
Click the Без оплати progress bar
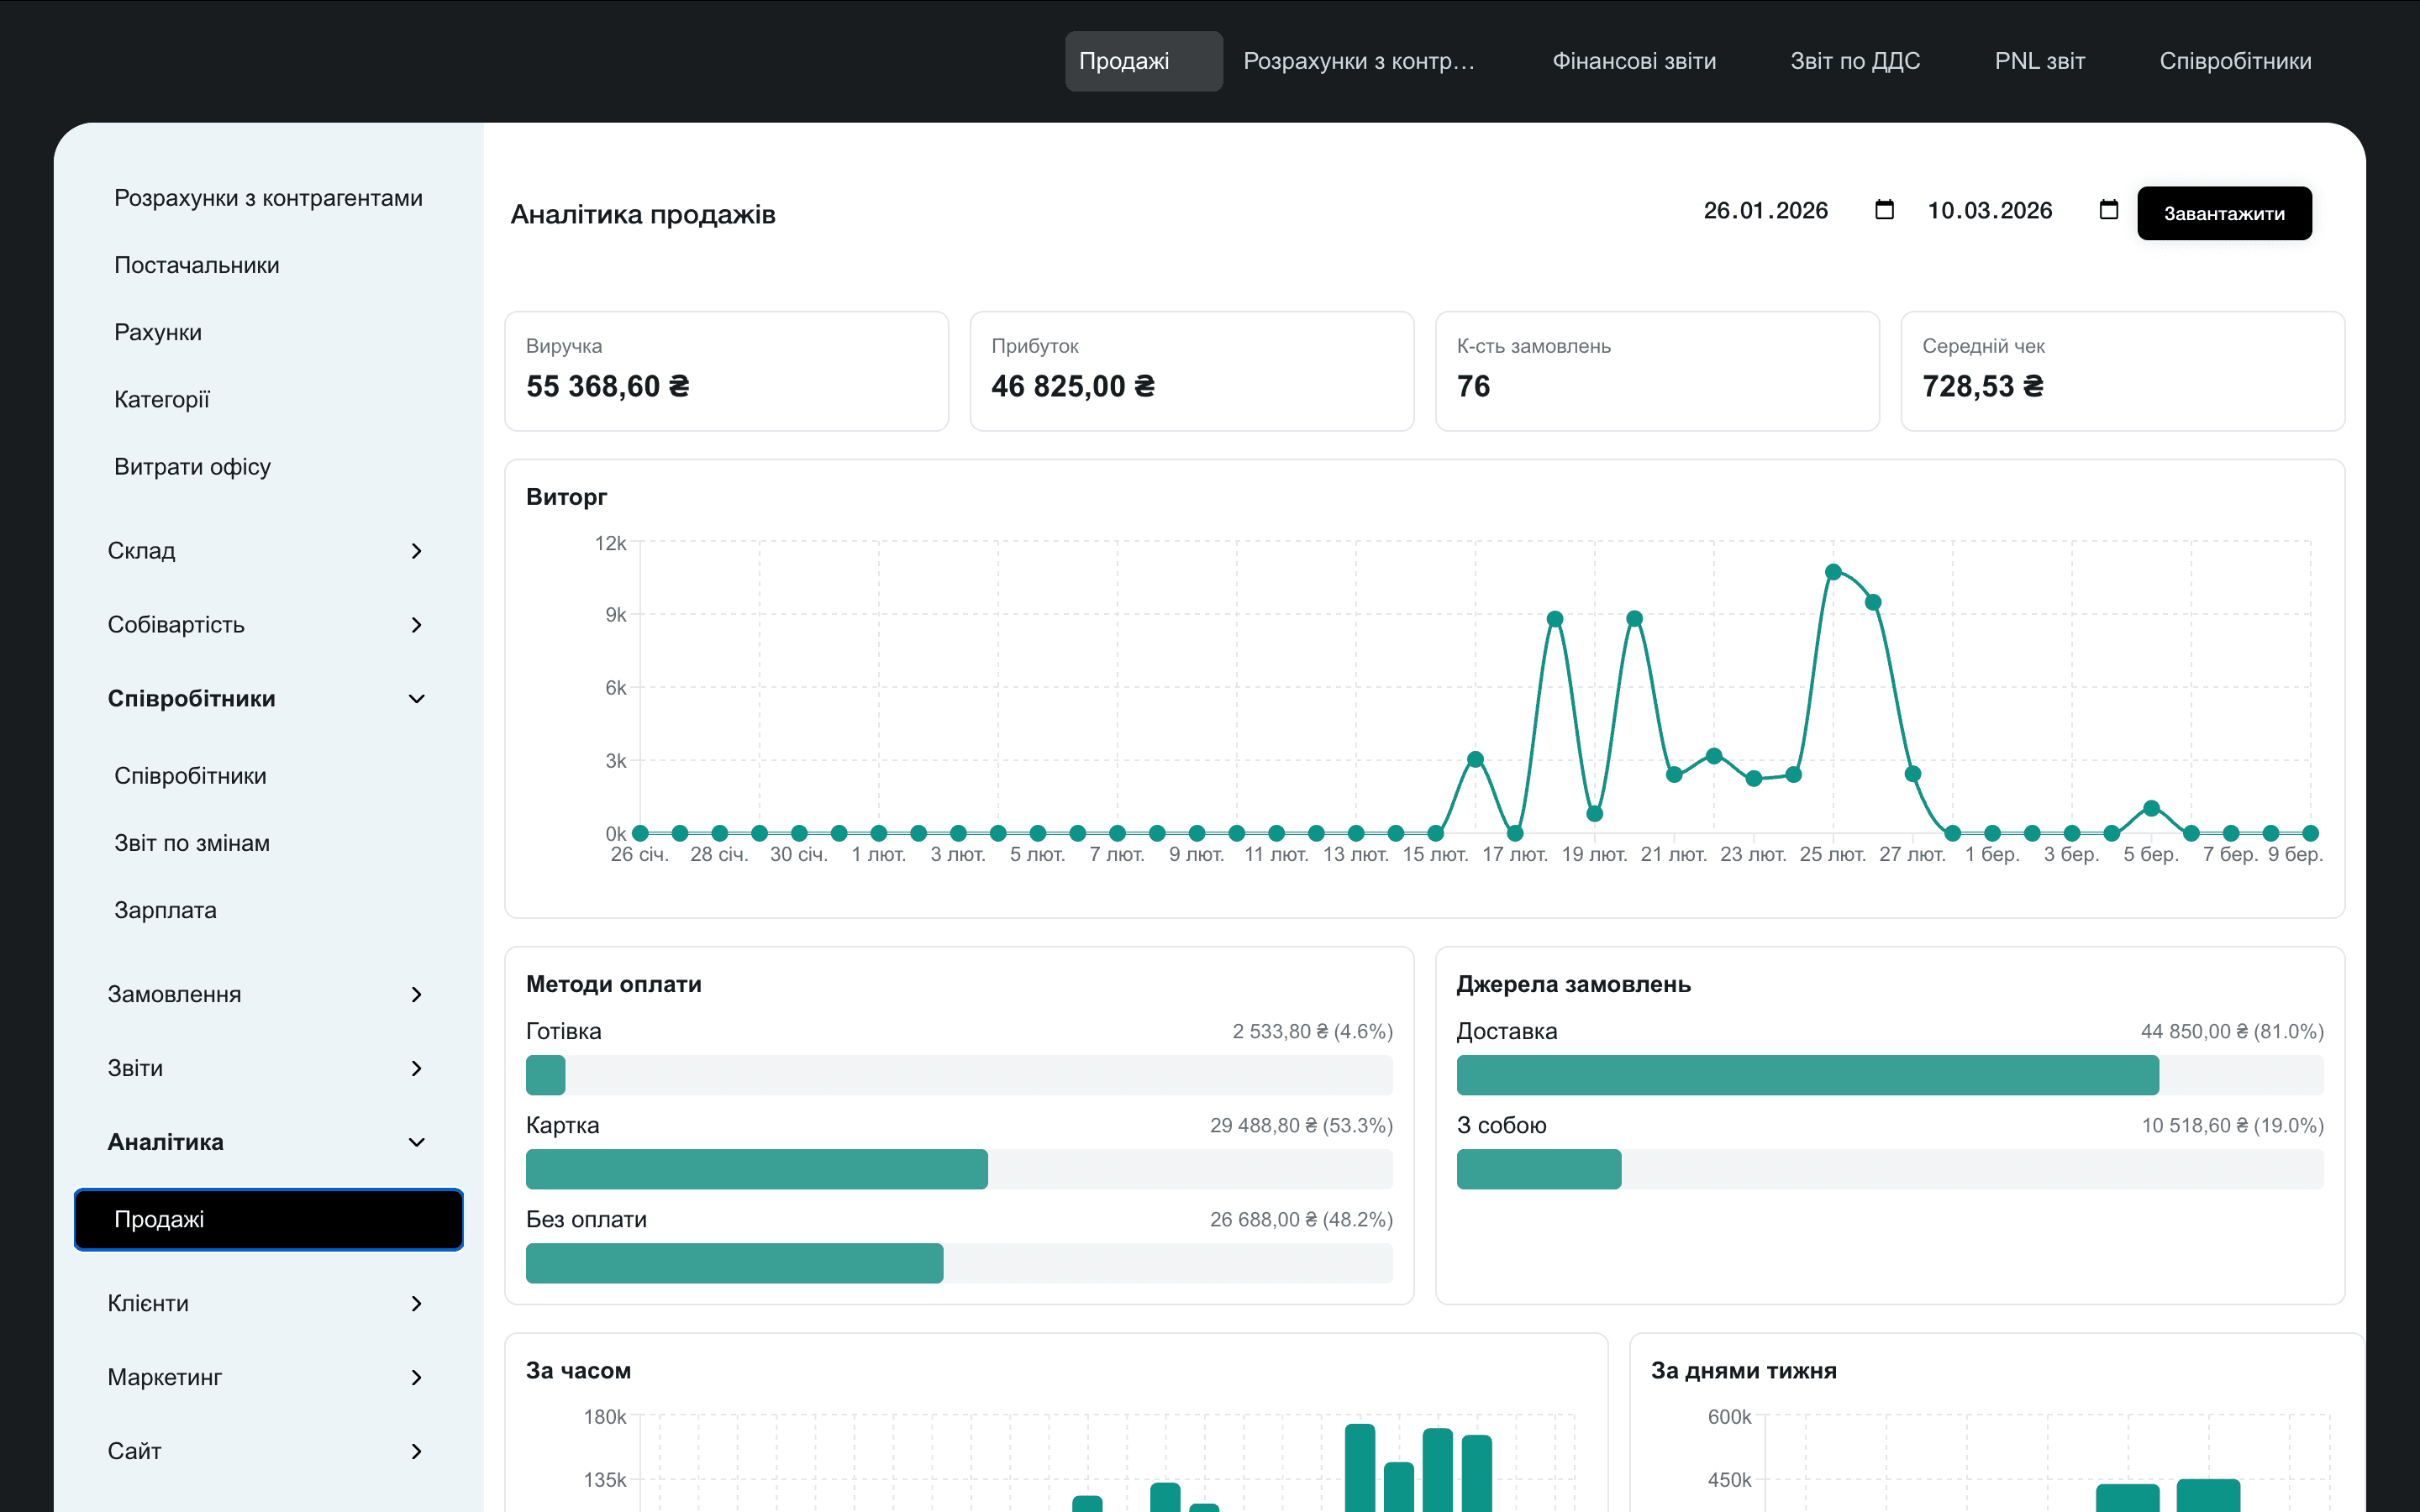[959, 1263]
